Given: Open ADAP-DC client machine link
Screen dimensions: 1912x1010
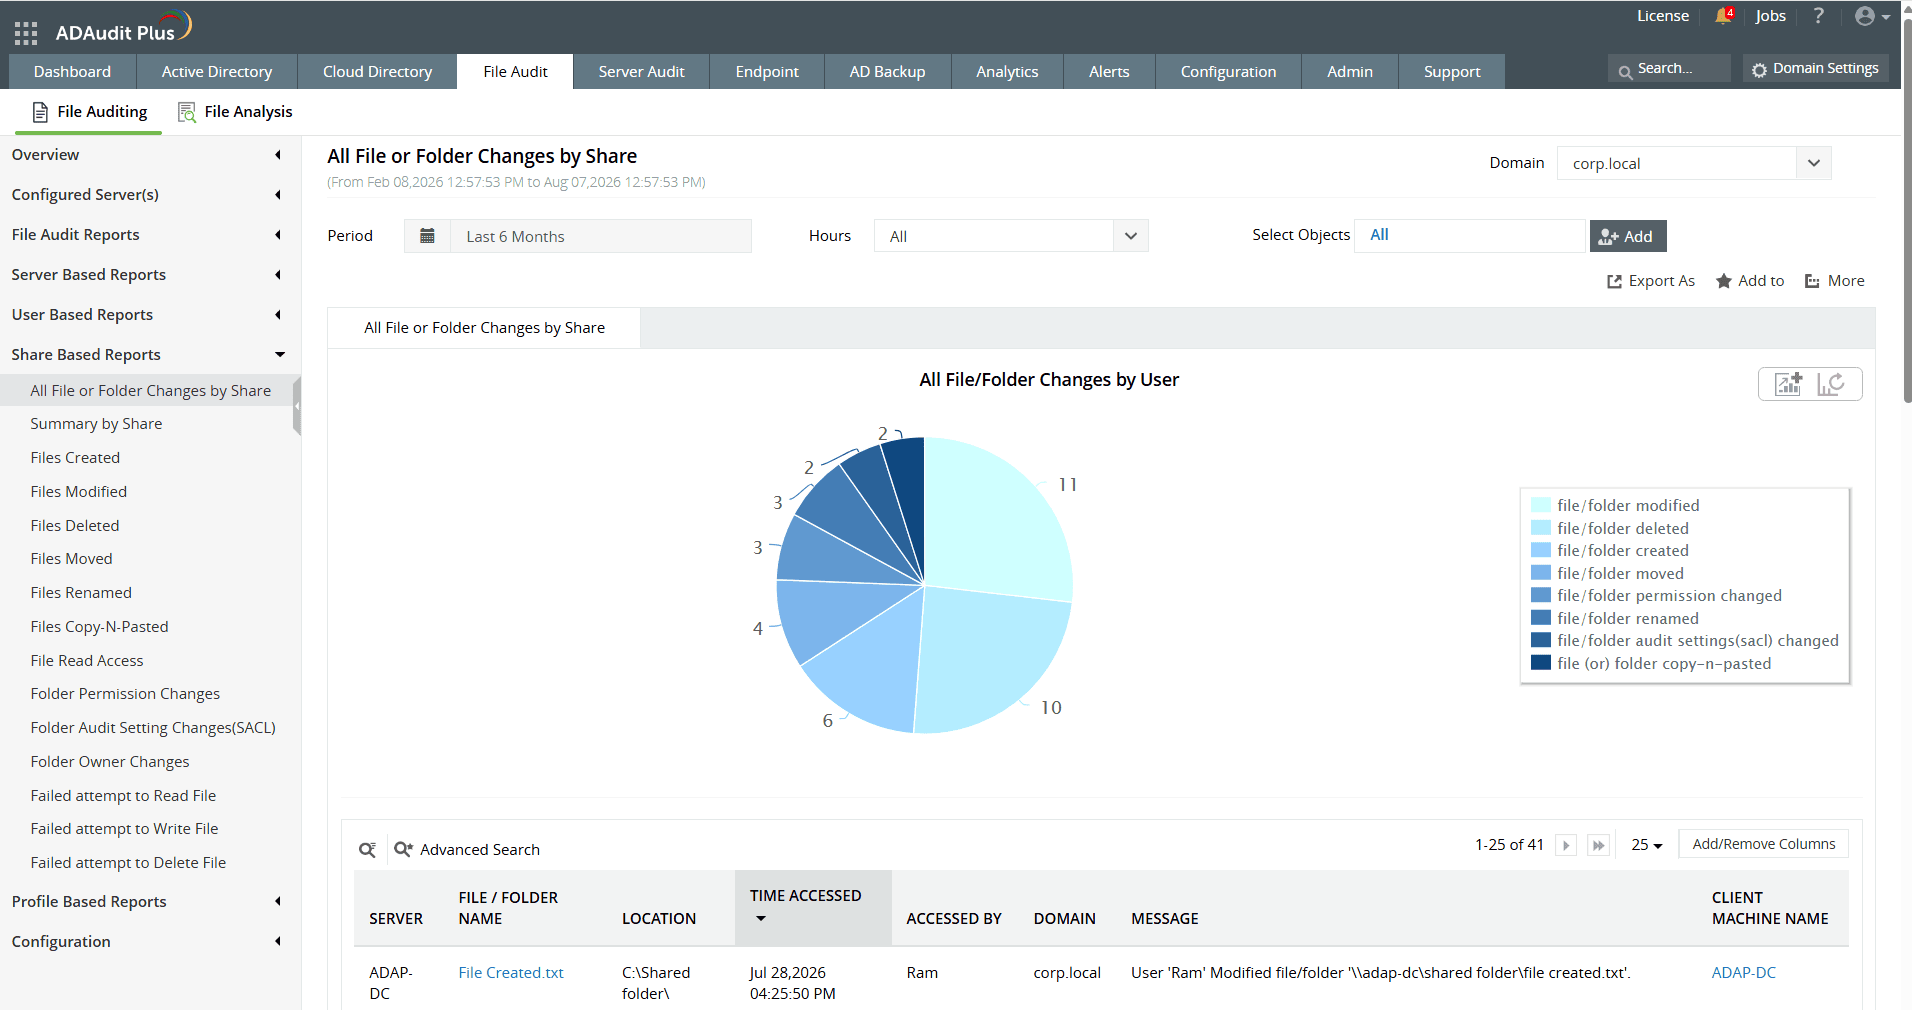Looking at the screenshot, I should [1743, 973].
